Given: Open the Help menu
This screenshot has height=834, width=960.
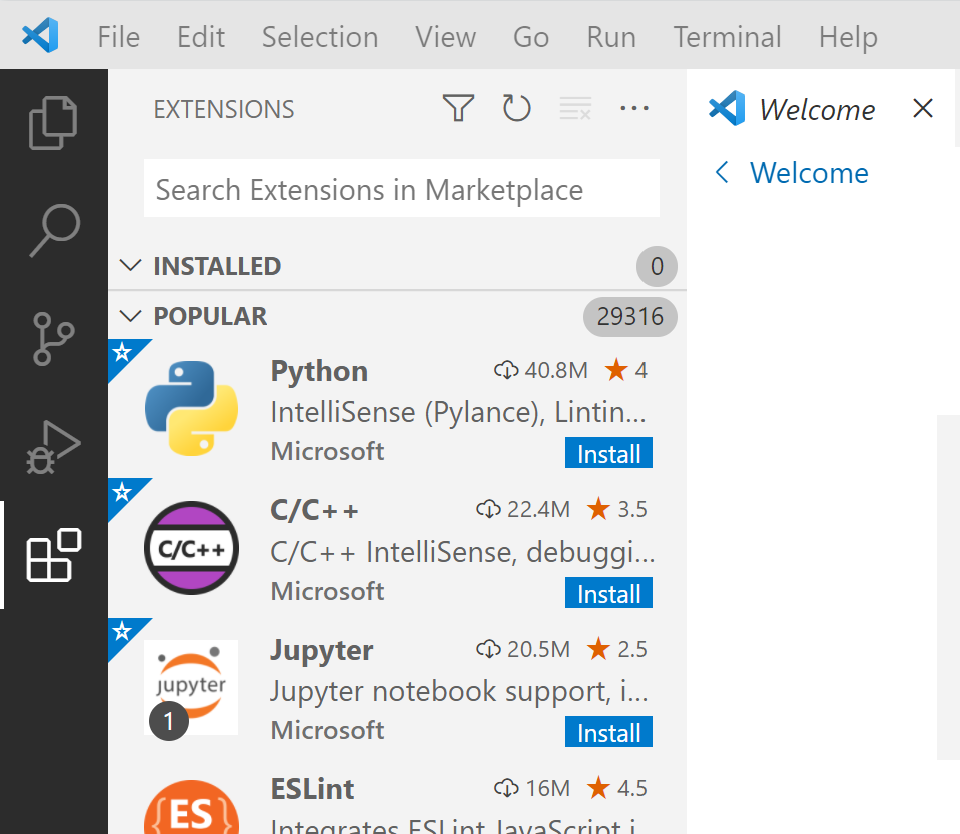Looking at the screenshot, I should (x=849, y=37).
